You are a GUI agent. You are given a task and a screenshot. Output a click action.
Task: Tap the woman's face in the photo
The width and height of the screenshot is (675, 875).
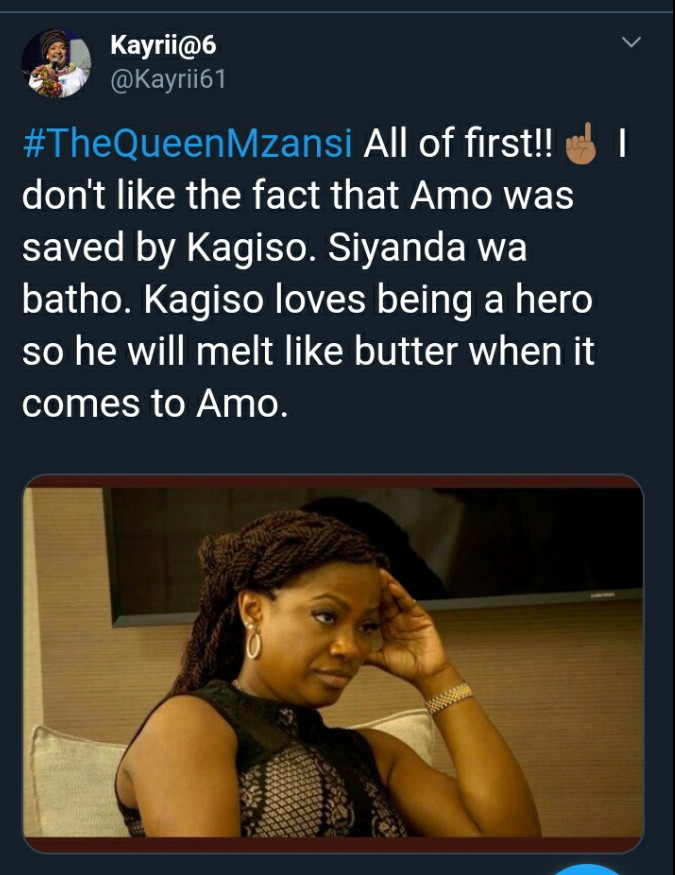(x=329, y=633)
